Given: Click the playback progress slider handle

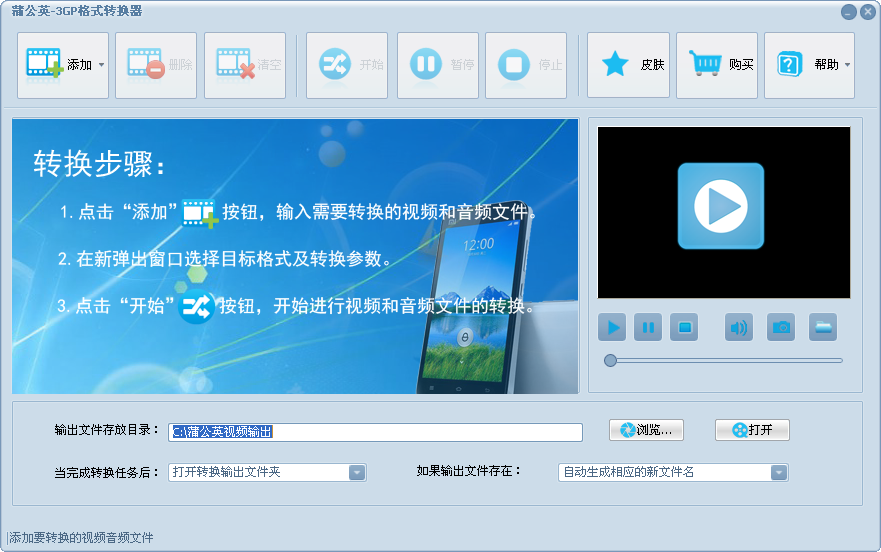Looking at the screenshot, I should tap(610, 360).
